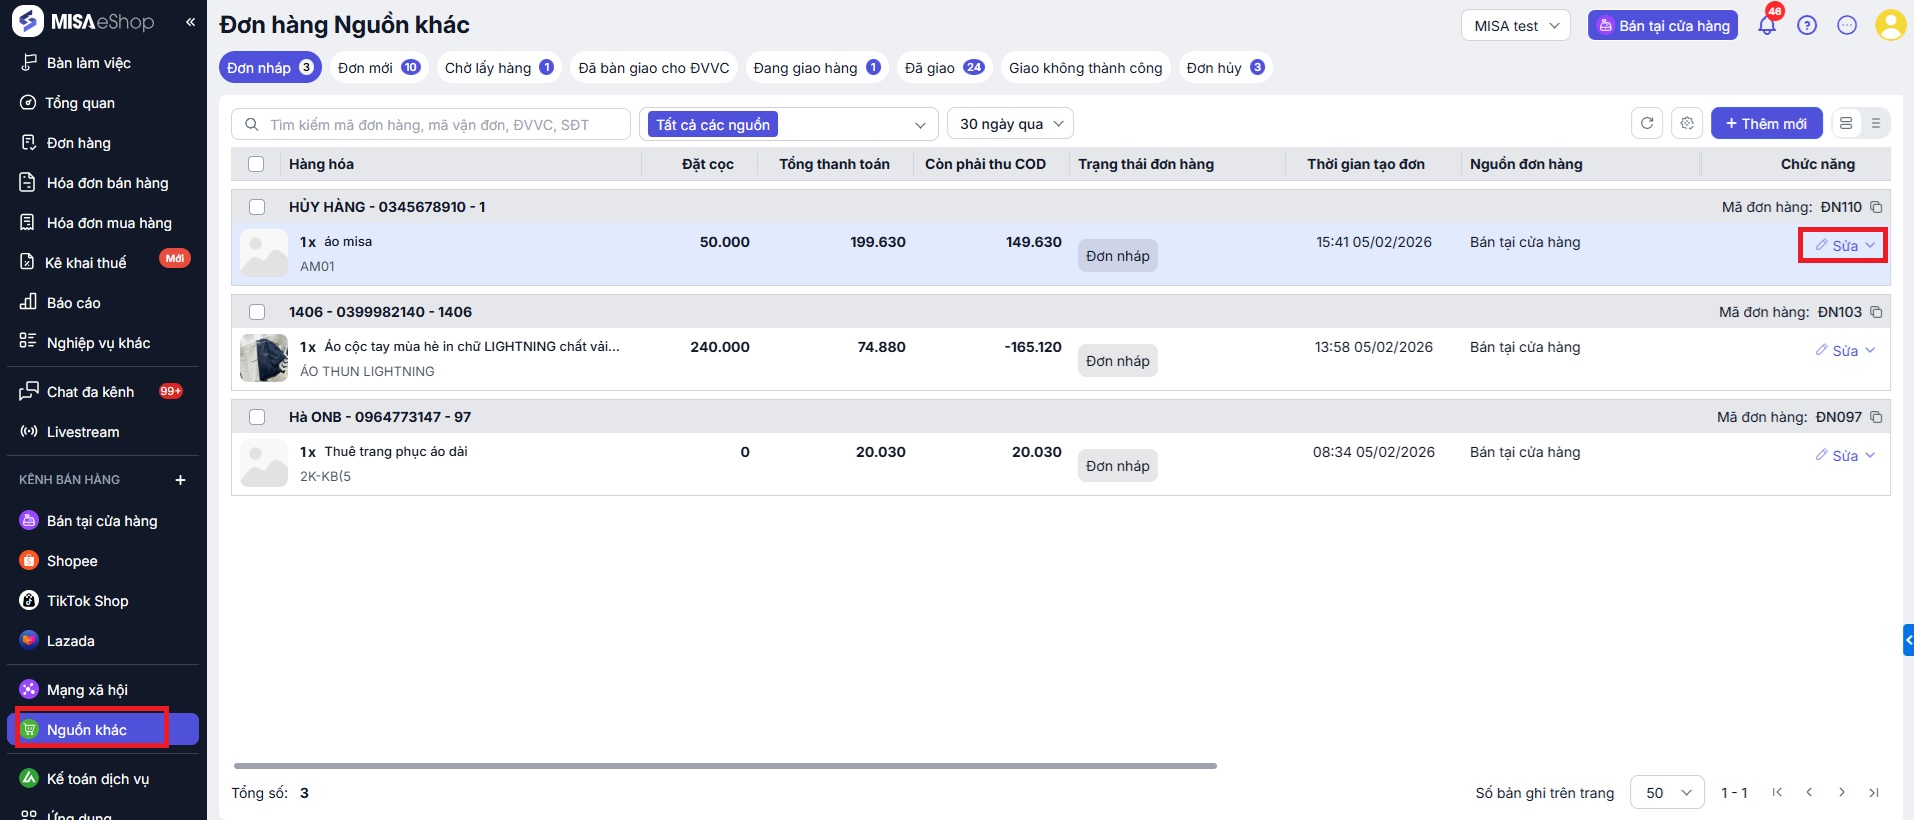
Task: Switch to compact list view icon
Action: [1875, 124]
